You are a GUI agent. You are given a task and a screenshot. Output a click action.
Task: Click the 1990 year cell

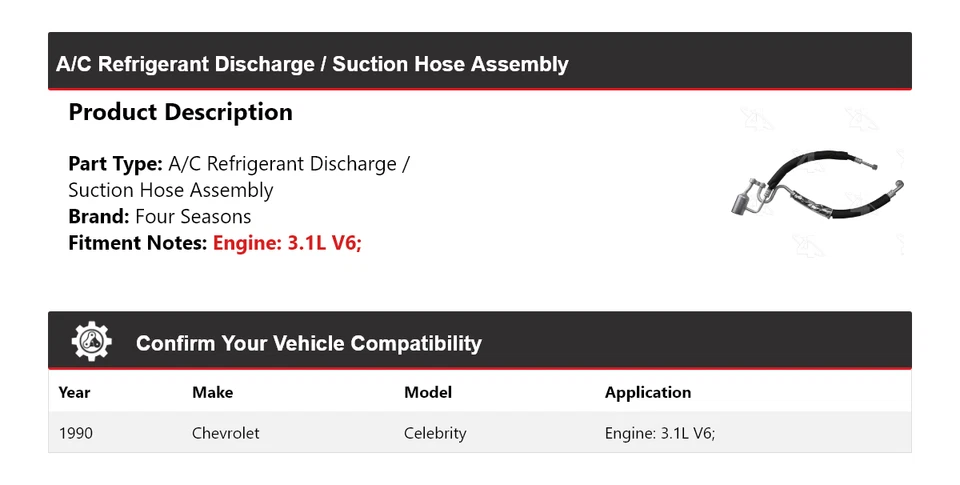click(x=75, y=433)
